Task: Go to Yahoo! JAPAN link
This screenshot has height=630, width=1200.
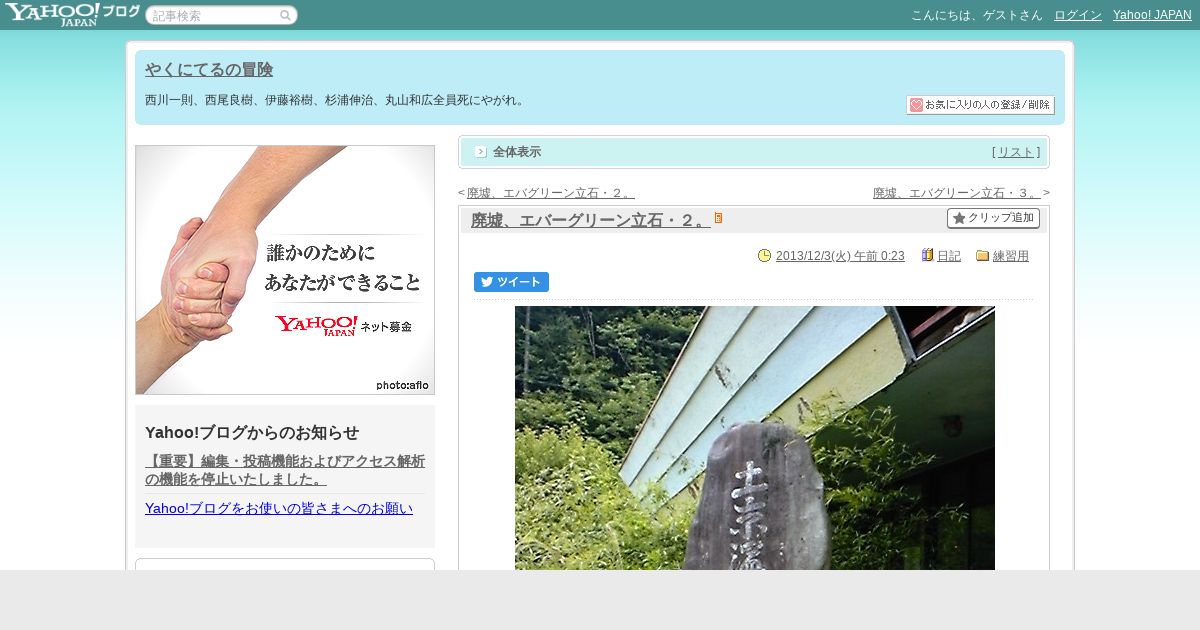Action: click(x=1152, y=15)
